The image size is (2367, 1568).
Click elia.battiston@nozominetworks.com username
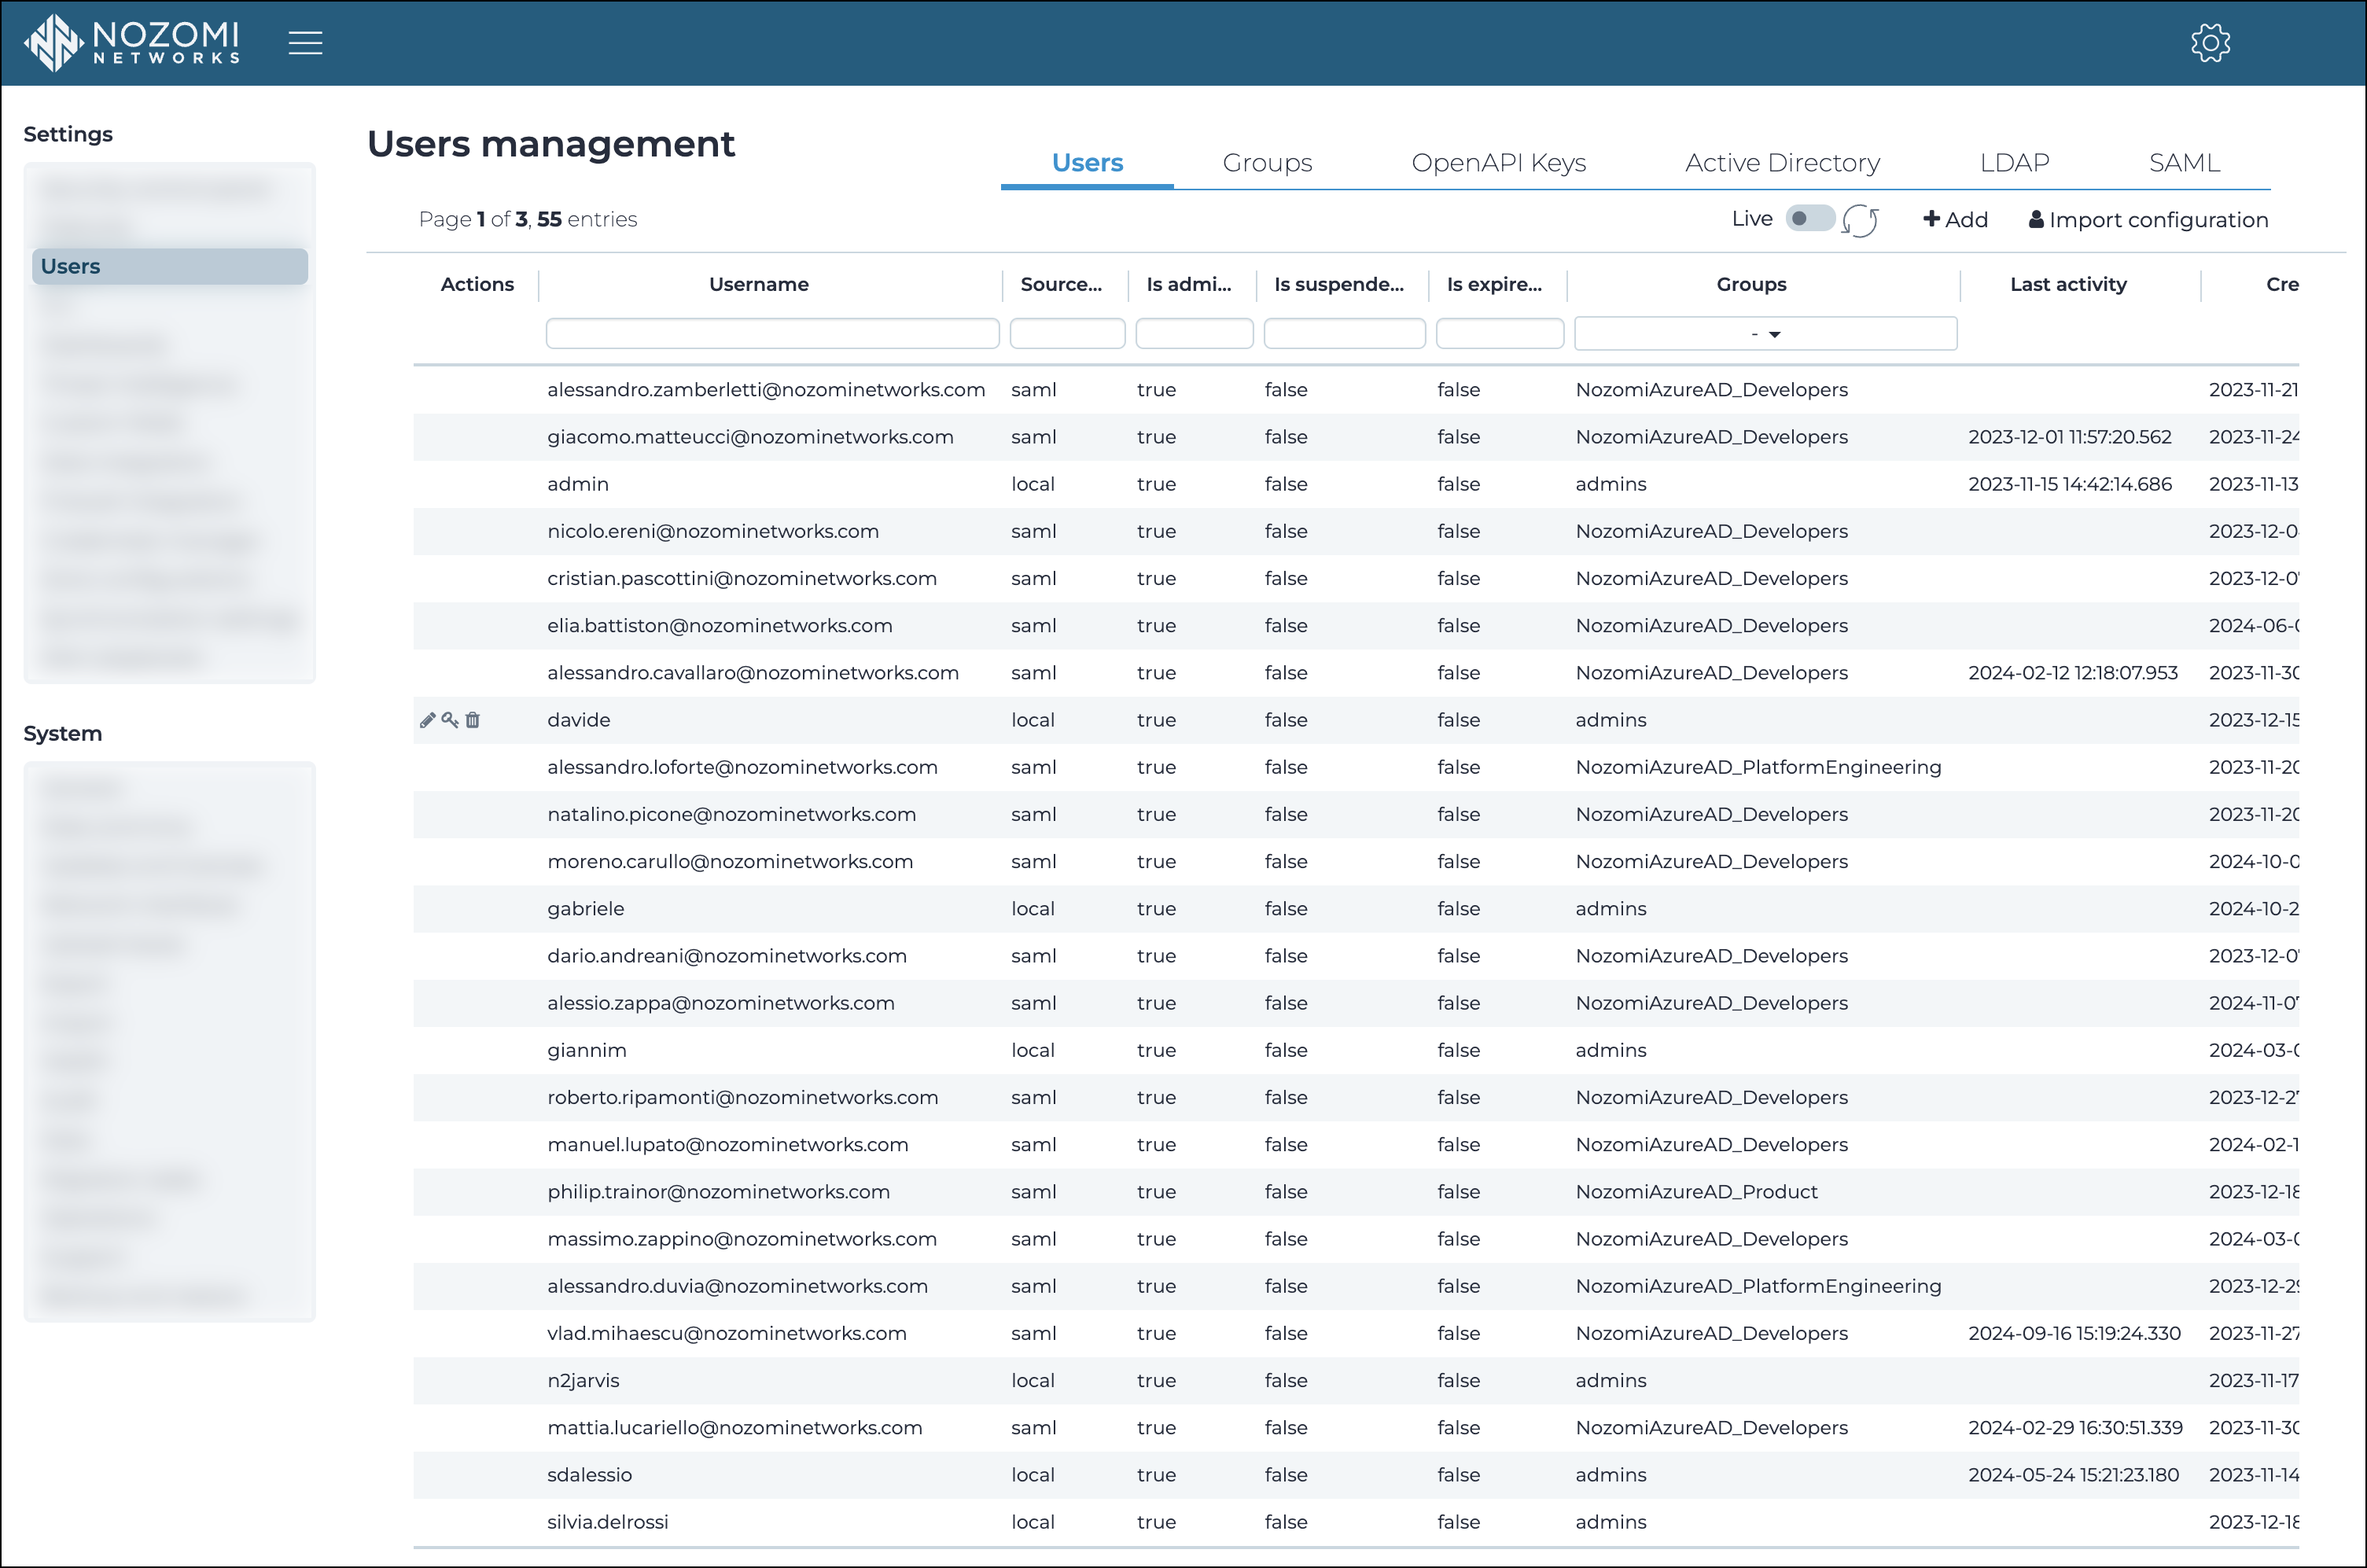[x=720, y=626]
